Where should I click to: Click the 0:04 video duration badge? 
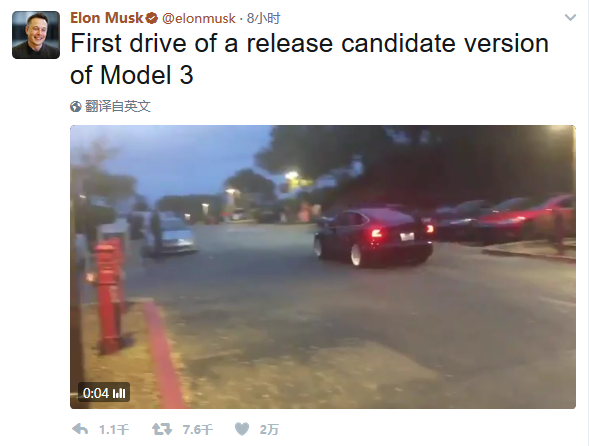[x=104, y=393]
